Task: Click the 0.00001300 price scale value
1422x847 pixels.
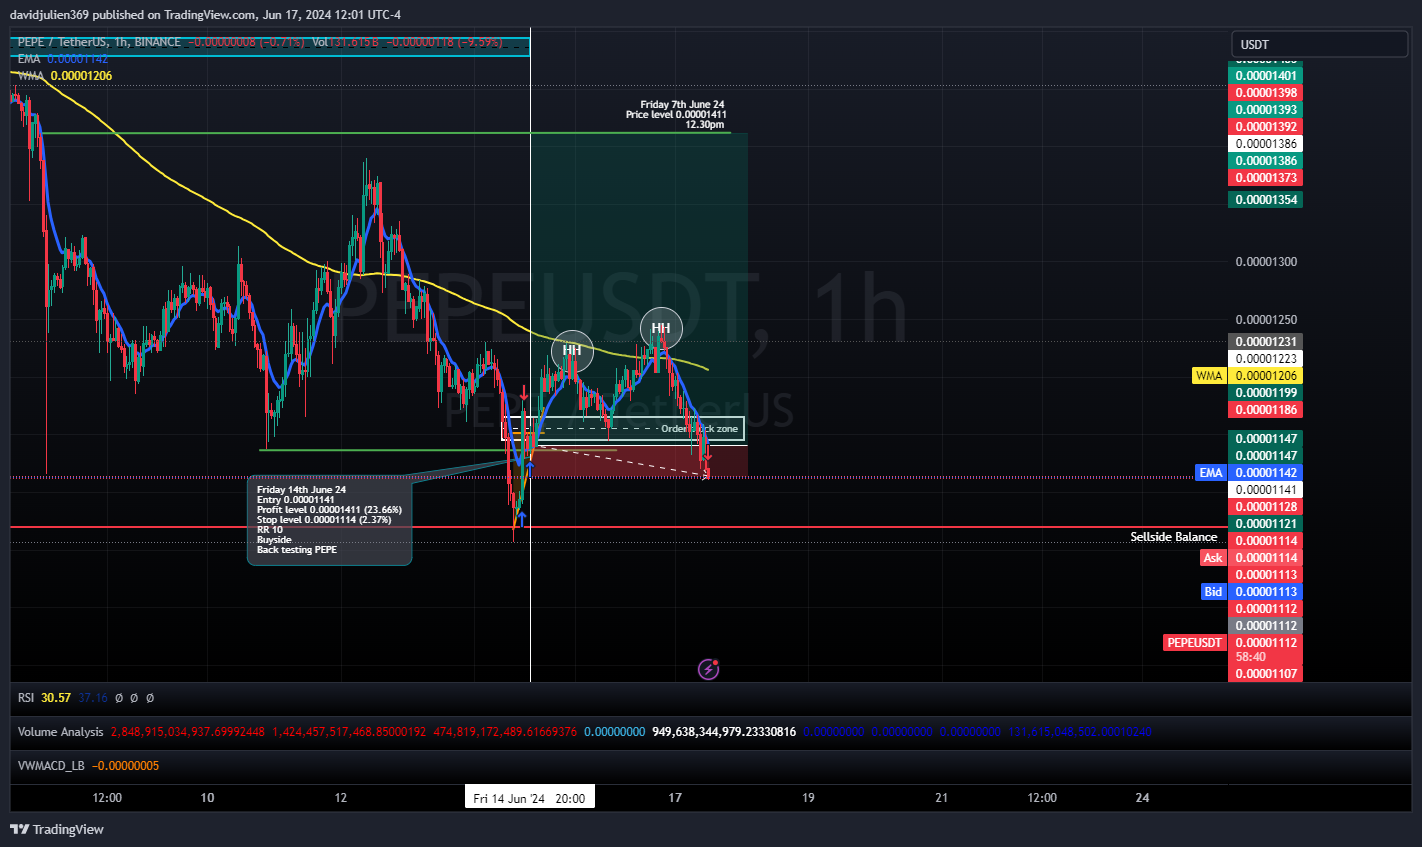Action: 1266,262
